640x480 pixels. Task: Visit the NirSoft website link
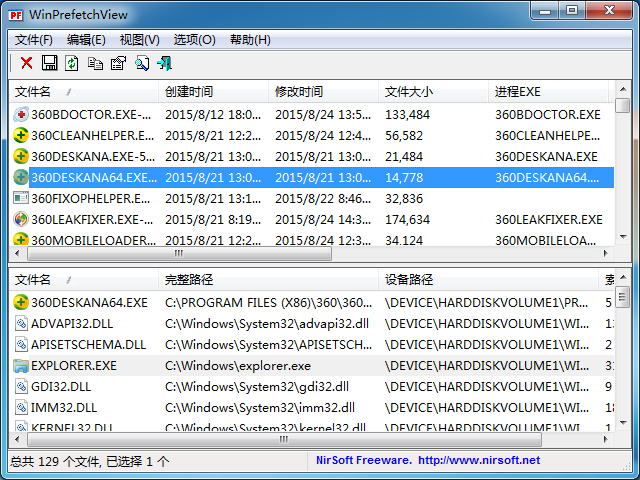click(478, 461)
